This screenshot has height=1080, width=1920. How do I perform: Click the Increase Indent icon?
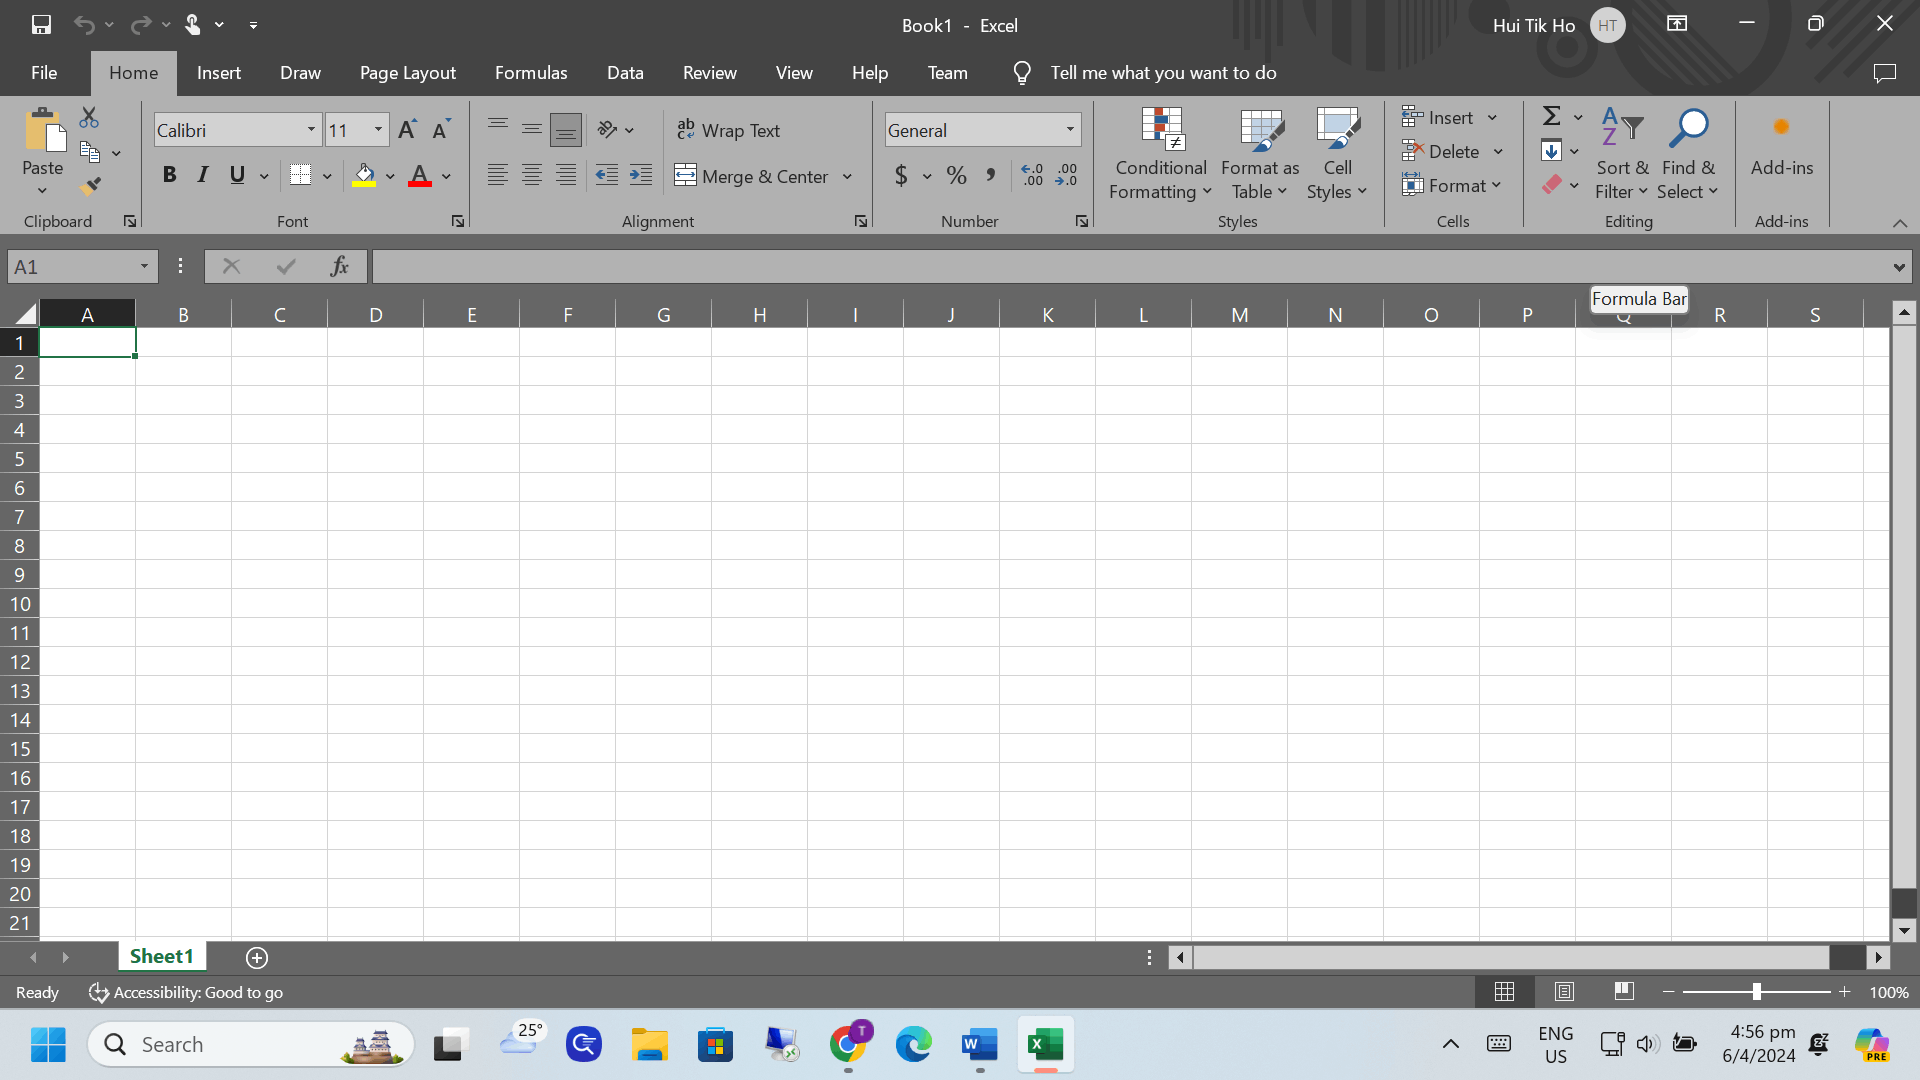[x=640, y=176]
